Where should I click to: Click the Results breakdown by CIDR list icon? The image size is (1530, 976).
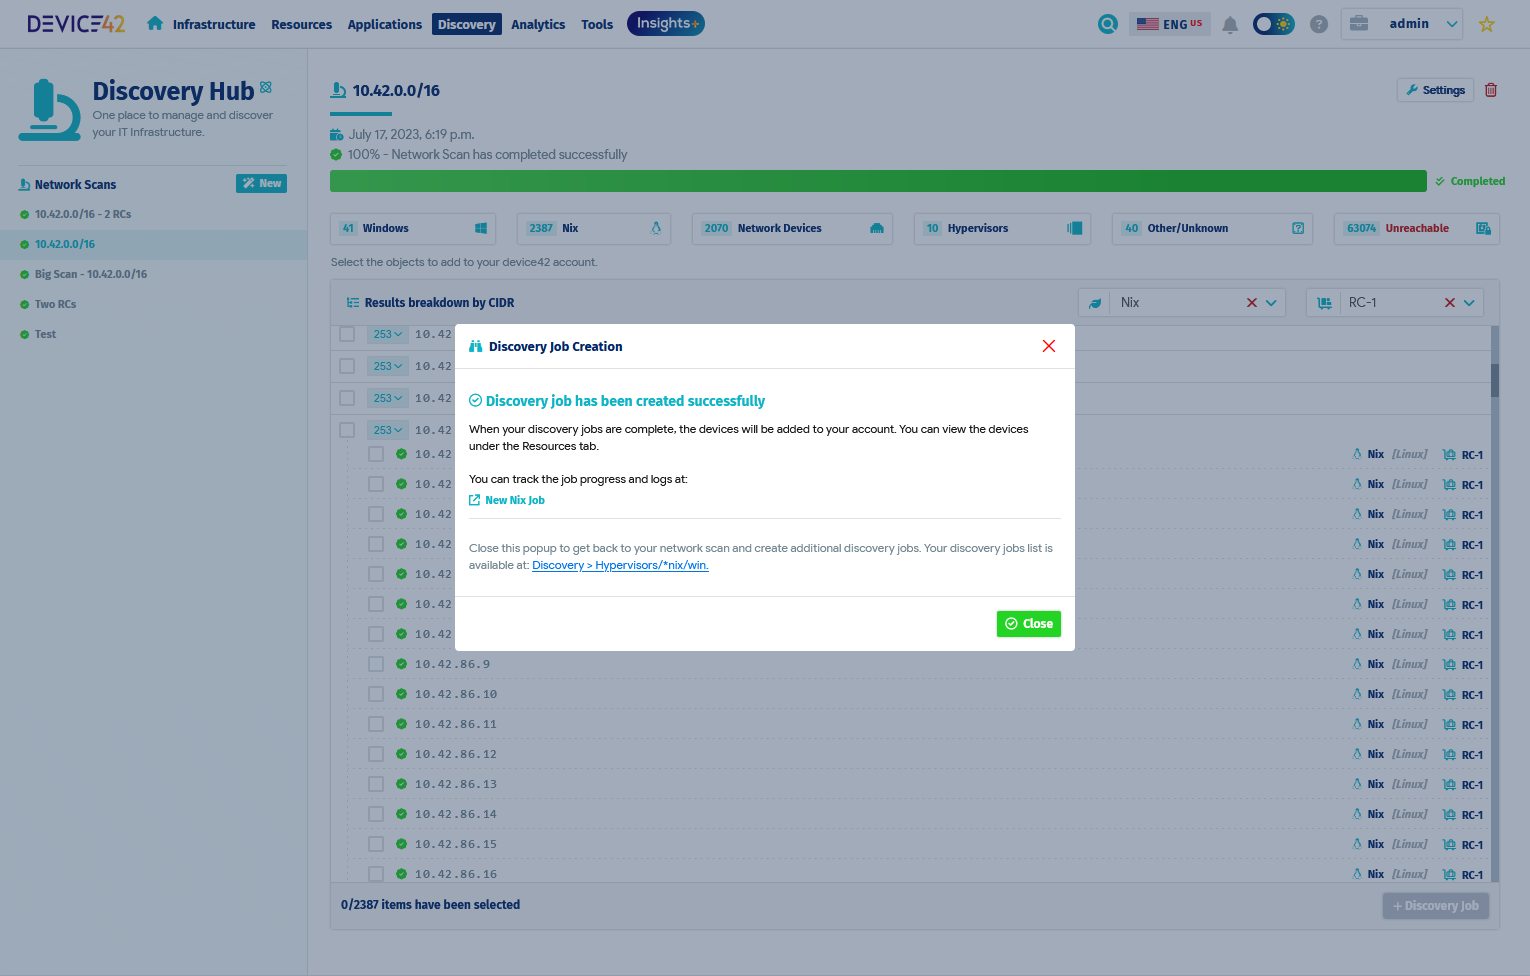(353, 303)
